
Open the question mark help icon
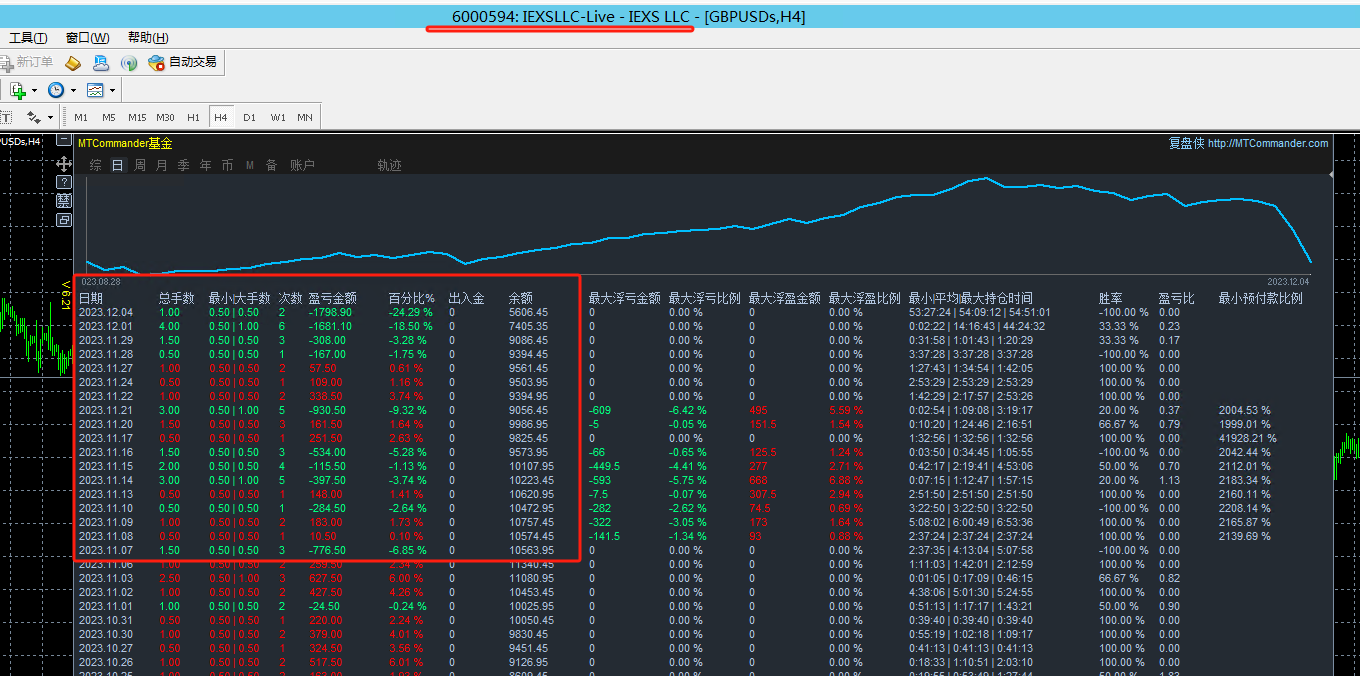coord(64,182)
